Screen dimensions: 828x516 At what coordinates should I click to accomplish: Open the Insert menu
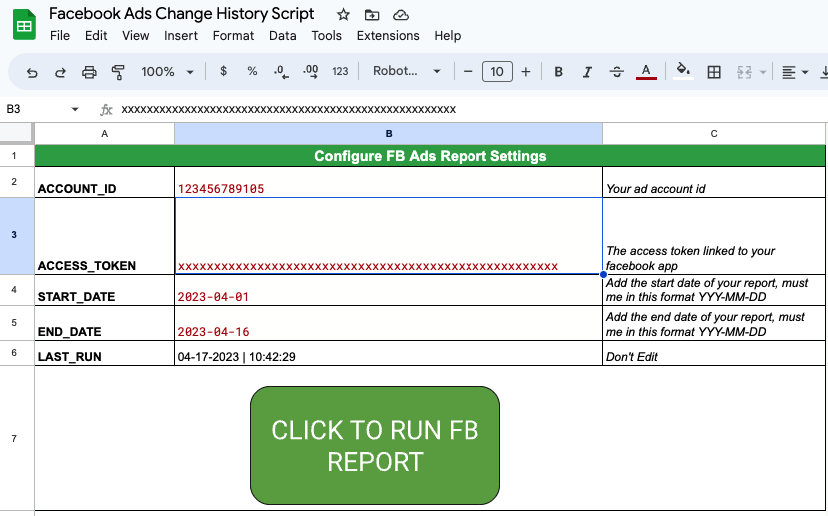[181, 35]
